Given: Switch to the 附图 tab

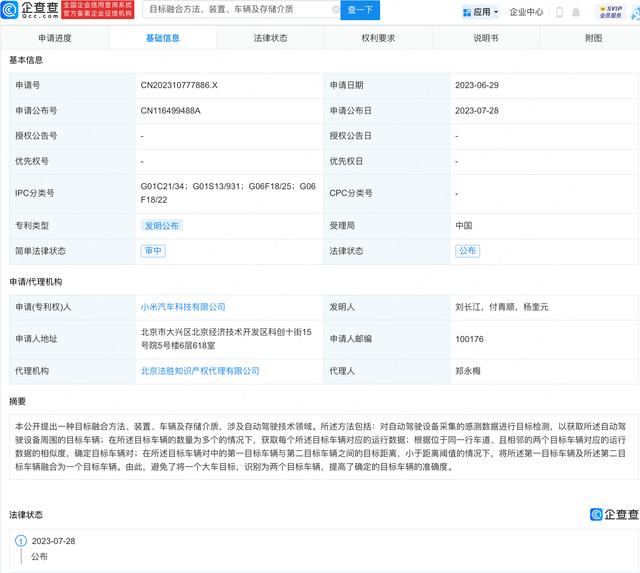Looking at the screenshot, I should pyautogui.click(x=594, y=38).
